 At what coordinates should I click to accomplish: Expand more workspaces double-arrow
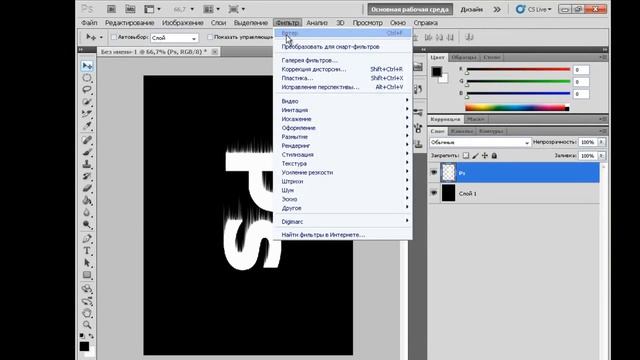click(497, 9)
